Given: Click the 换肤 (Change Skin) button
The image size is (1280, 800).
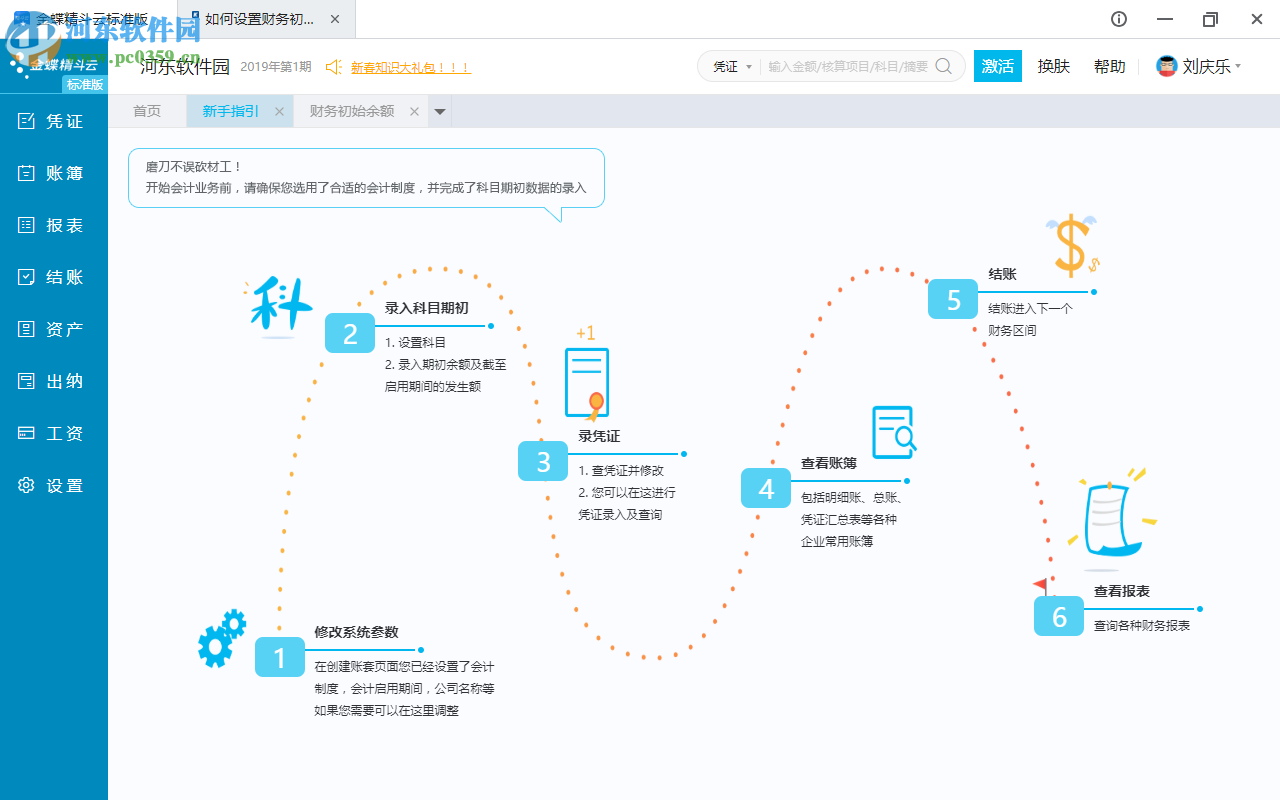Looking at the screenshot, I should tap(1053, 66).
